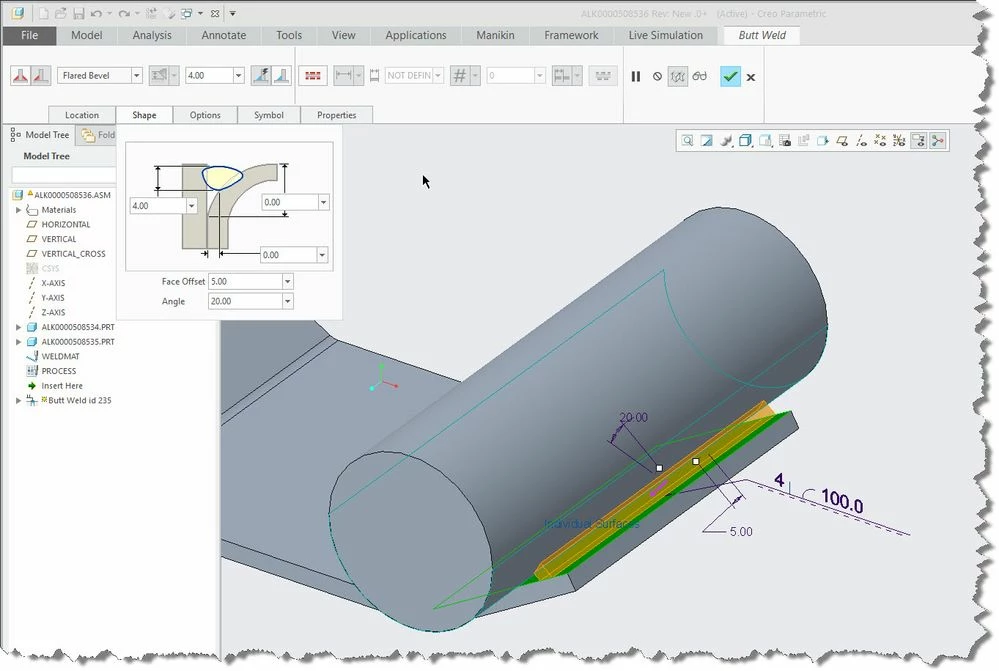Open the Face Offset 5.00 dropdown arrow
Image resolution: width=999 pixels, height=671 pixels.
tap(287, 282)
